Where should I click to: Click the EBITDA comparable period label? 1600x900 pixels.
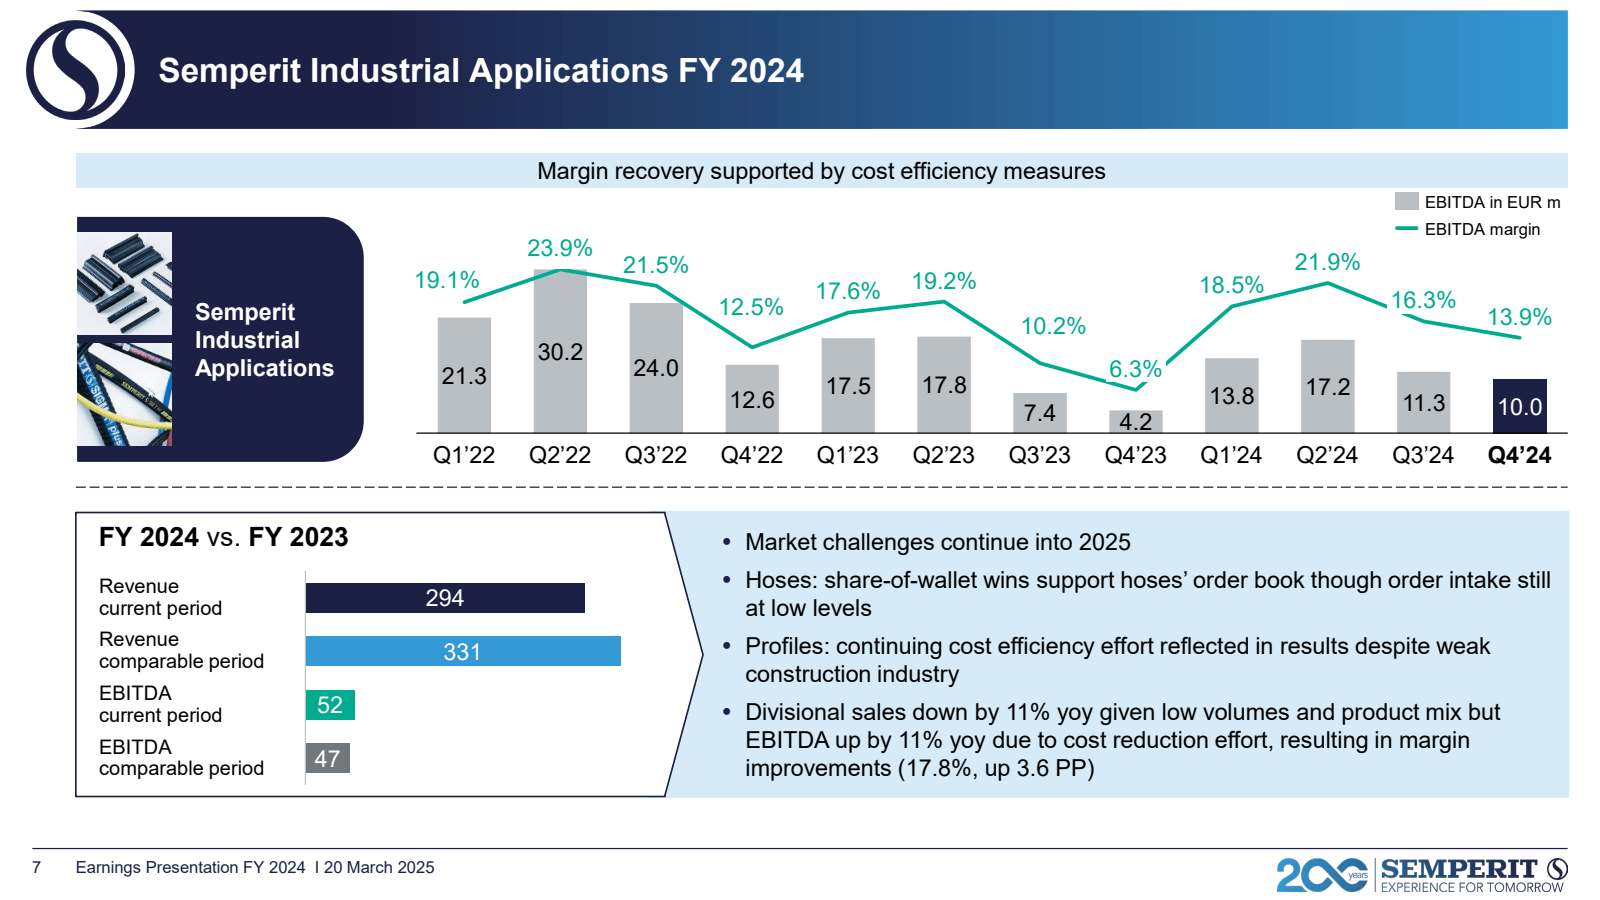181,758
